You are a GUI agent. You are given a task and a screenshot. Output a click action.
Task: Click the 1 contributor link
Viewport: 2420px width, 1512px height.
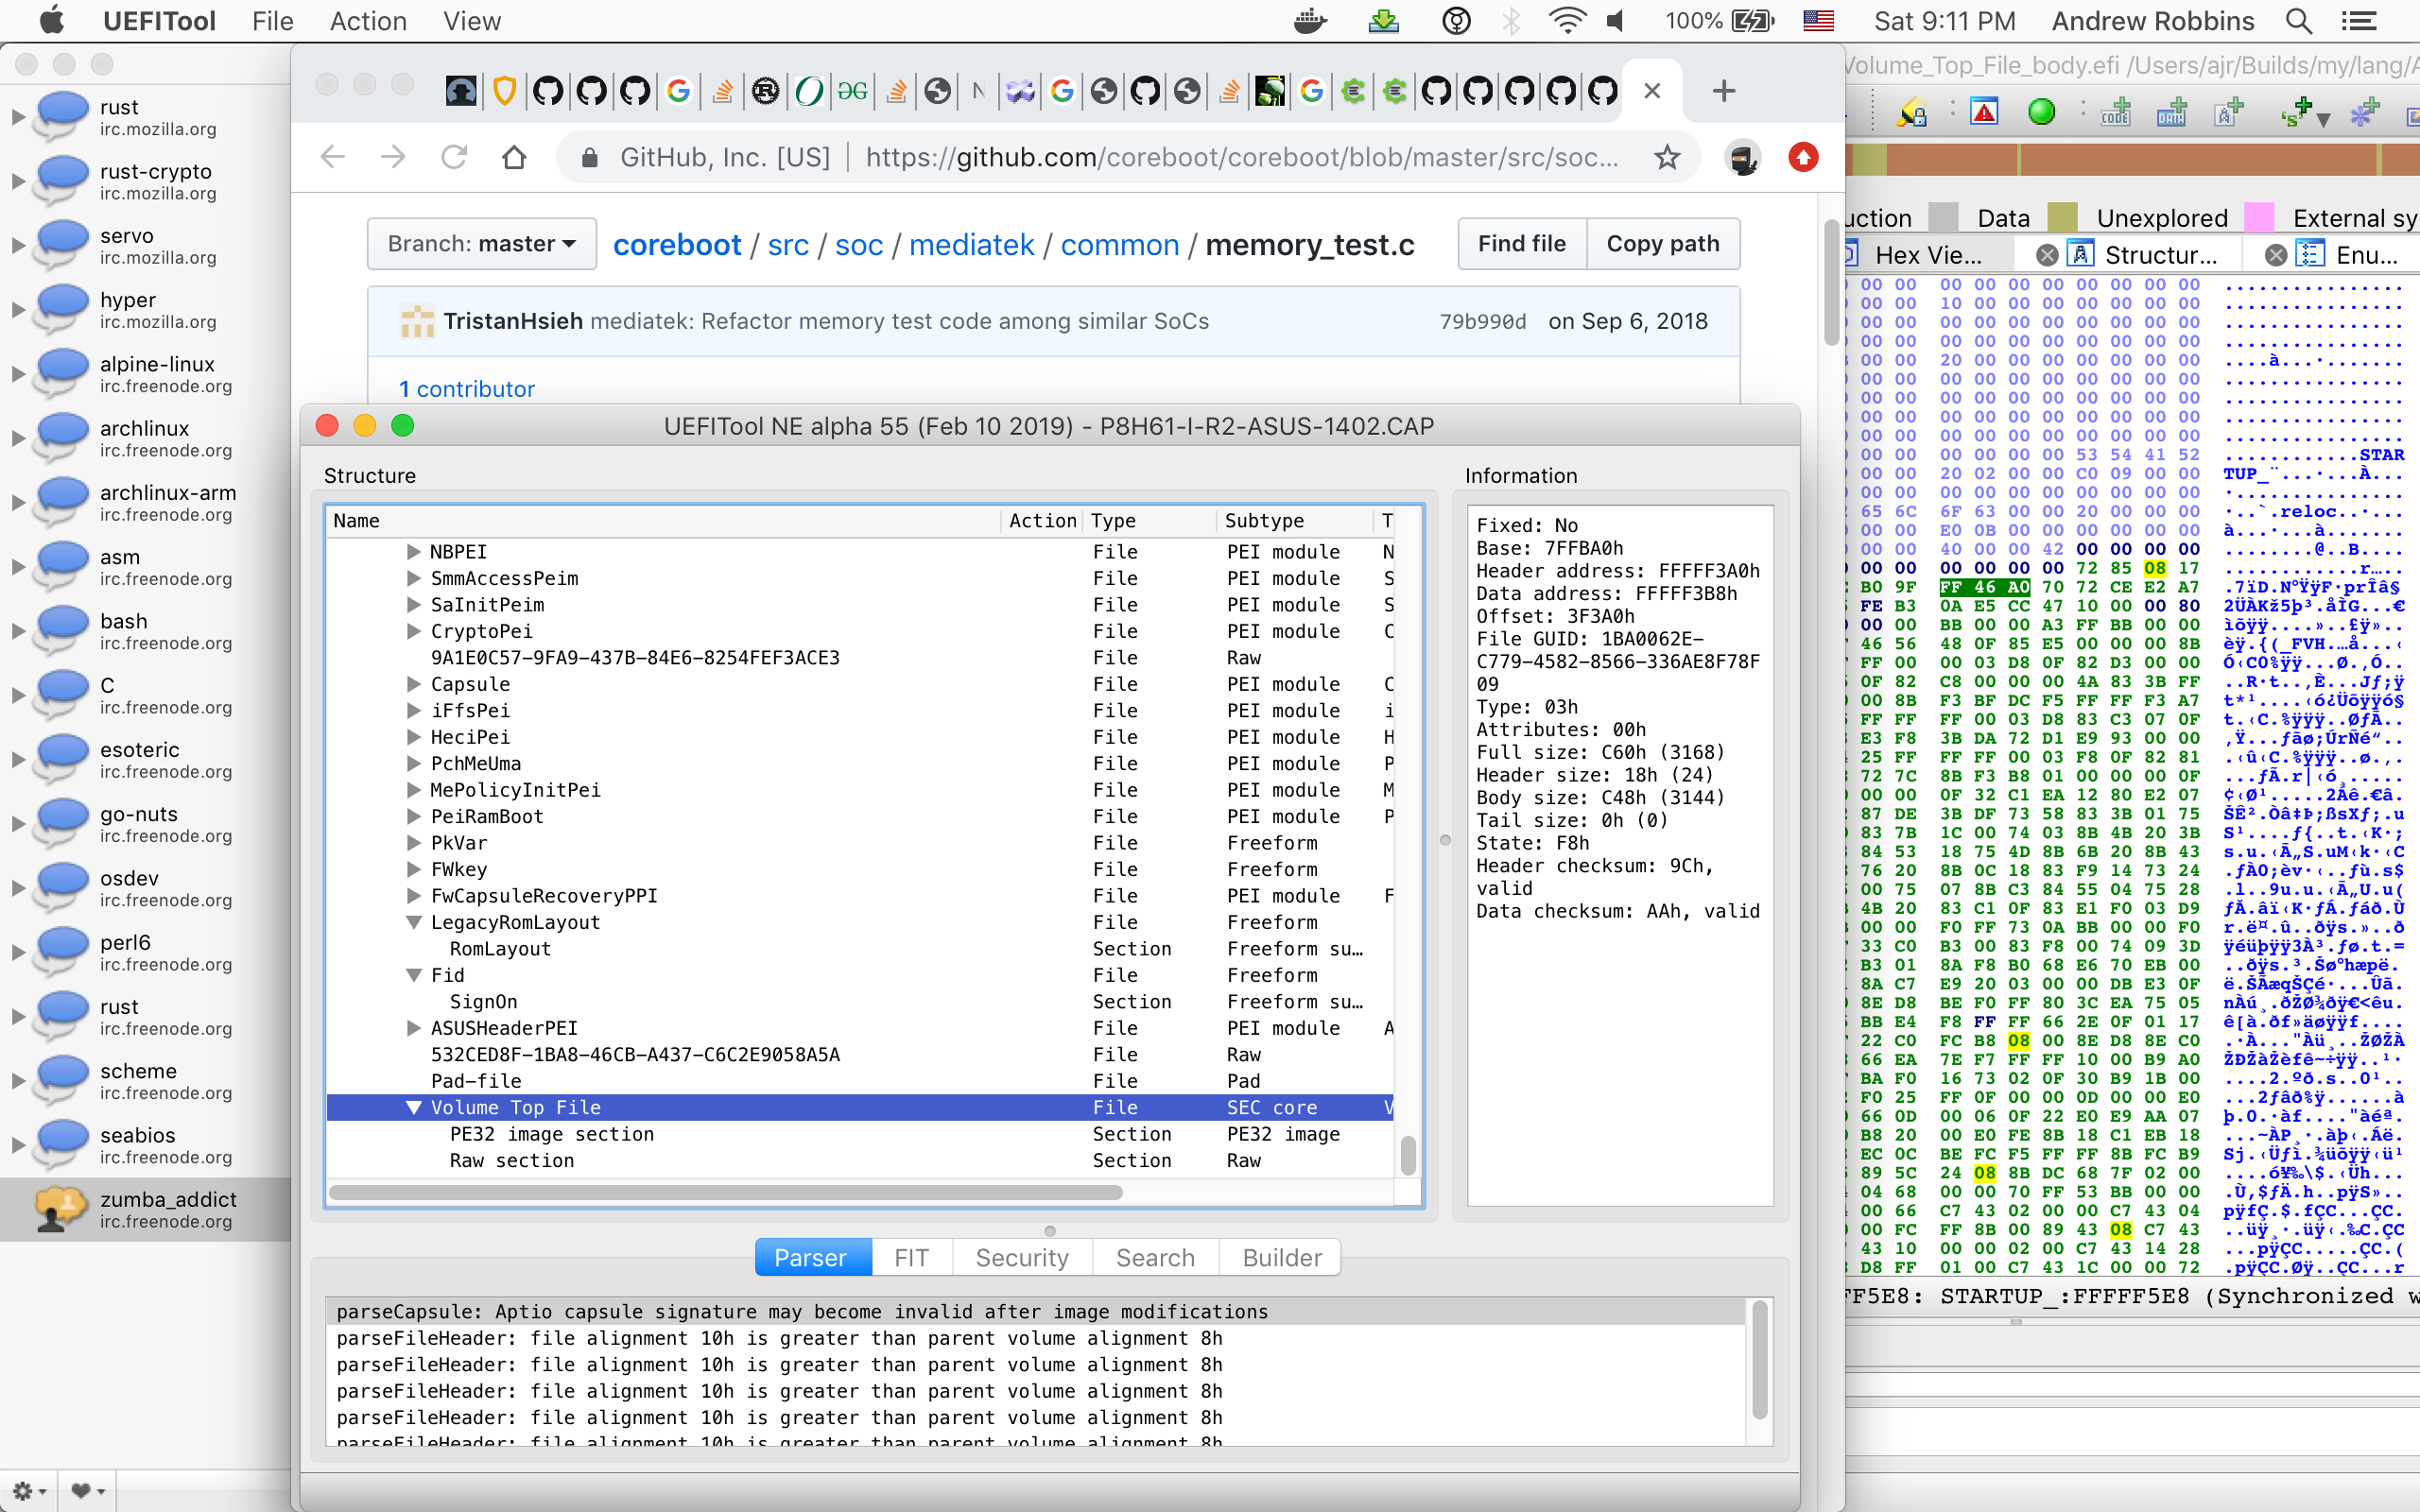[x=467, y=389]
